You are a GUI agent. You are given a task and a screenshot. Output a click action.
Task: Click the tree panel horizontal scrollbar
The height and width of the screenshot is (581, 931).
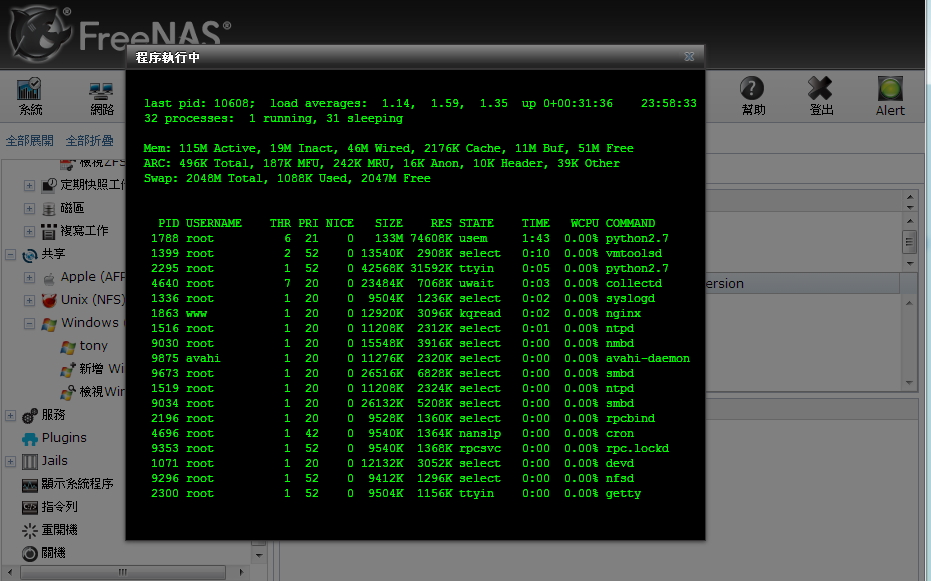(x=123, y=572)
